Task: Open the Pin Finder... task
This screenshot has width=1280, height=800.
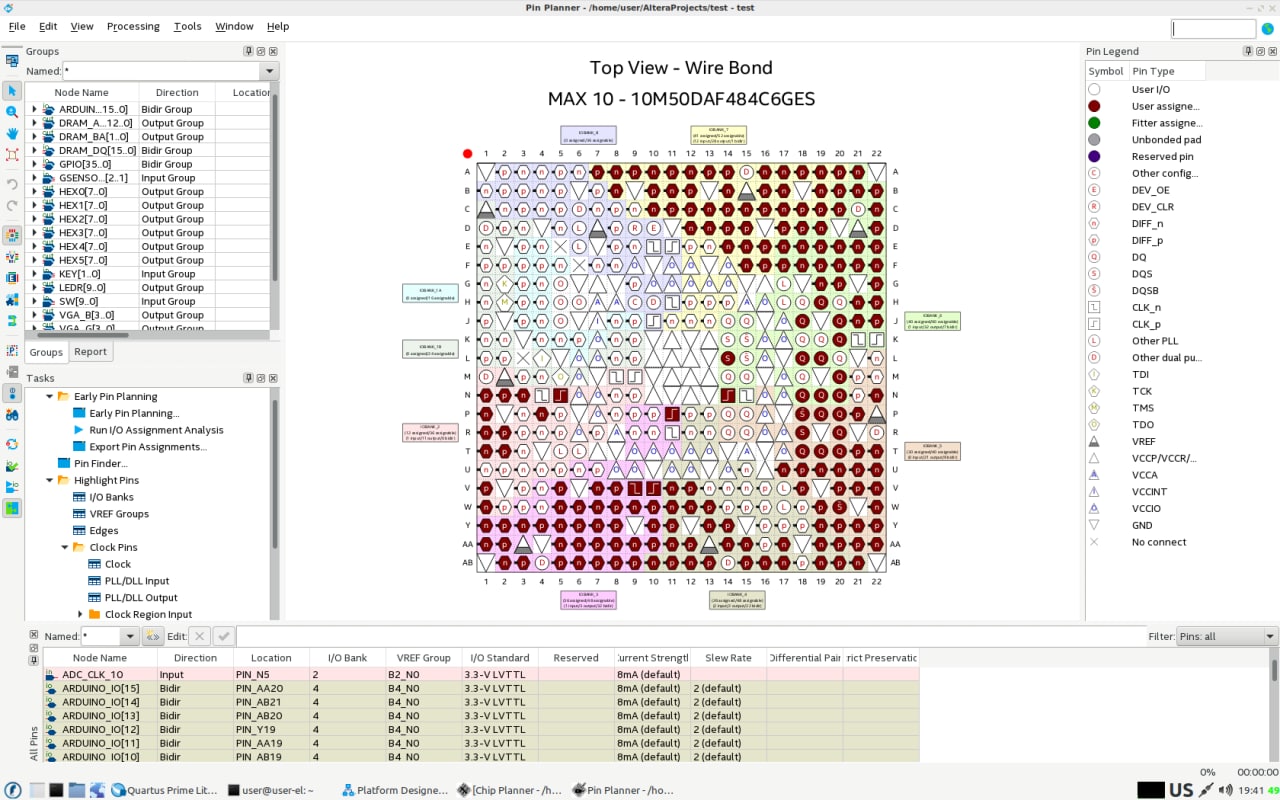Action: point(100,463)
